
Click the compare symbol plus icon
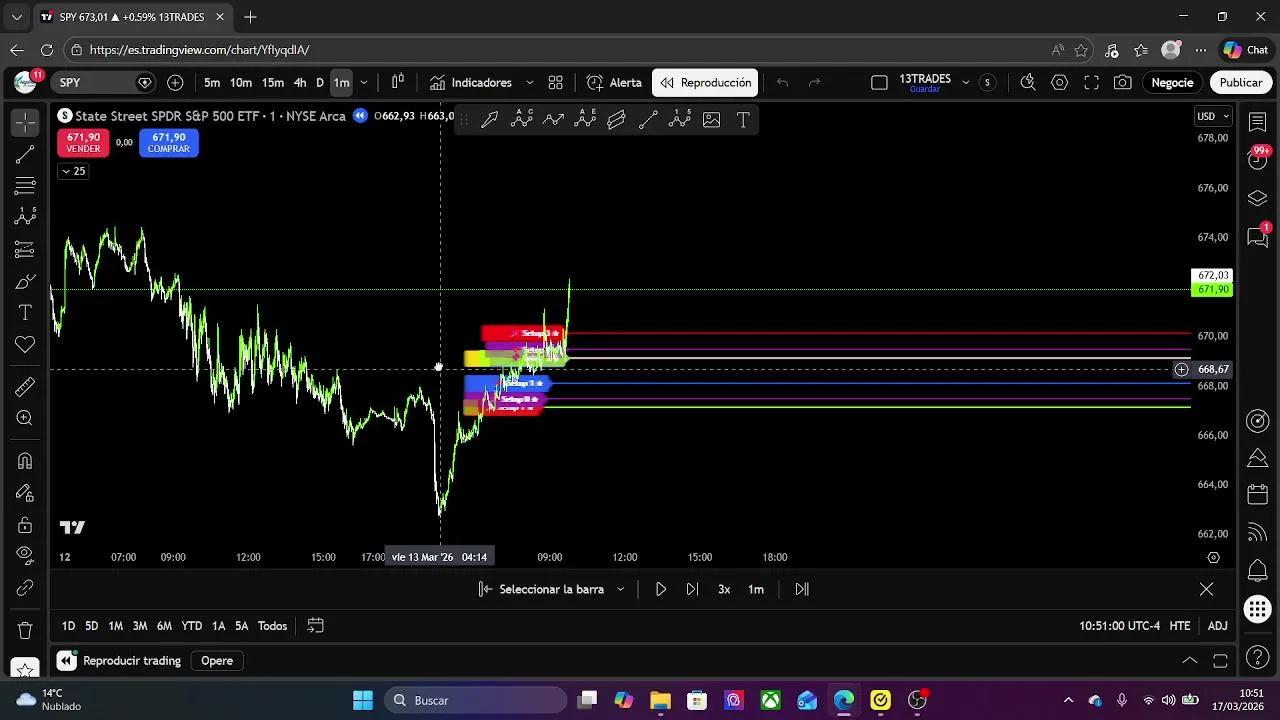(x=175, y=83)
